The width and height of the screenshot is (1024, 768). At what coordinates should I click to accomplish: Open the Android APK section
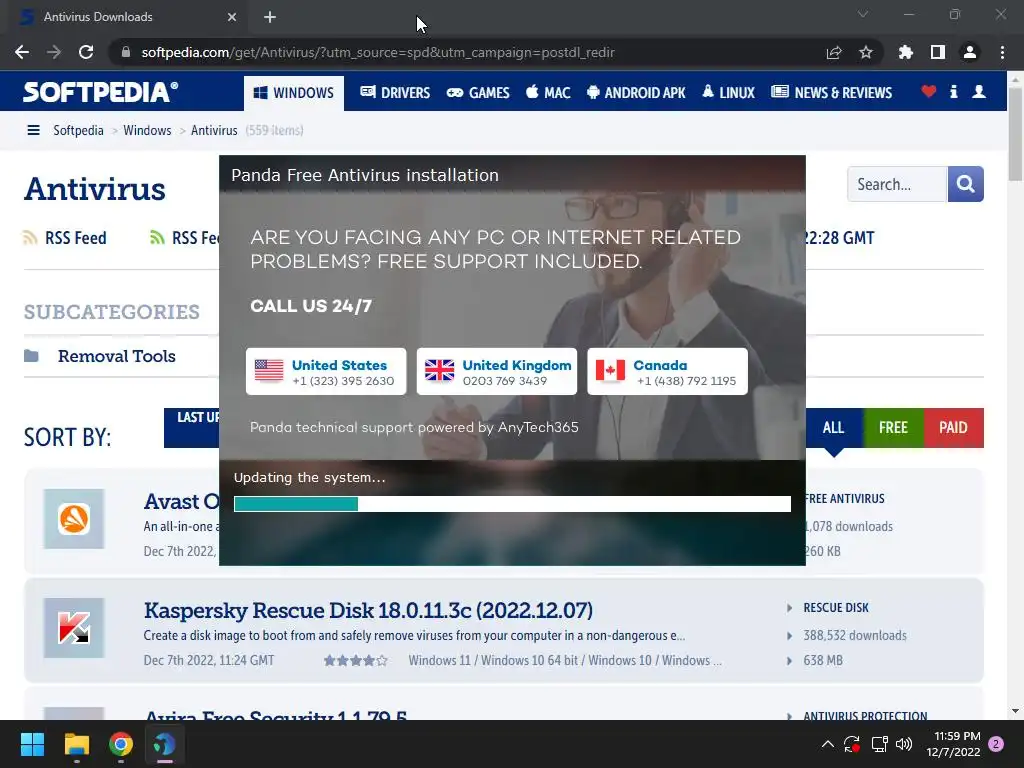pyautogui.click(x=636, y=93)
